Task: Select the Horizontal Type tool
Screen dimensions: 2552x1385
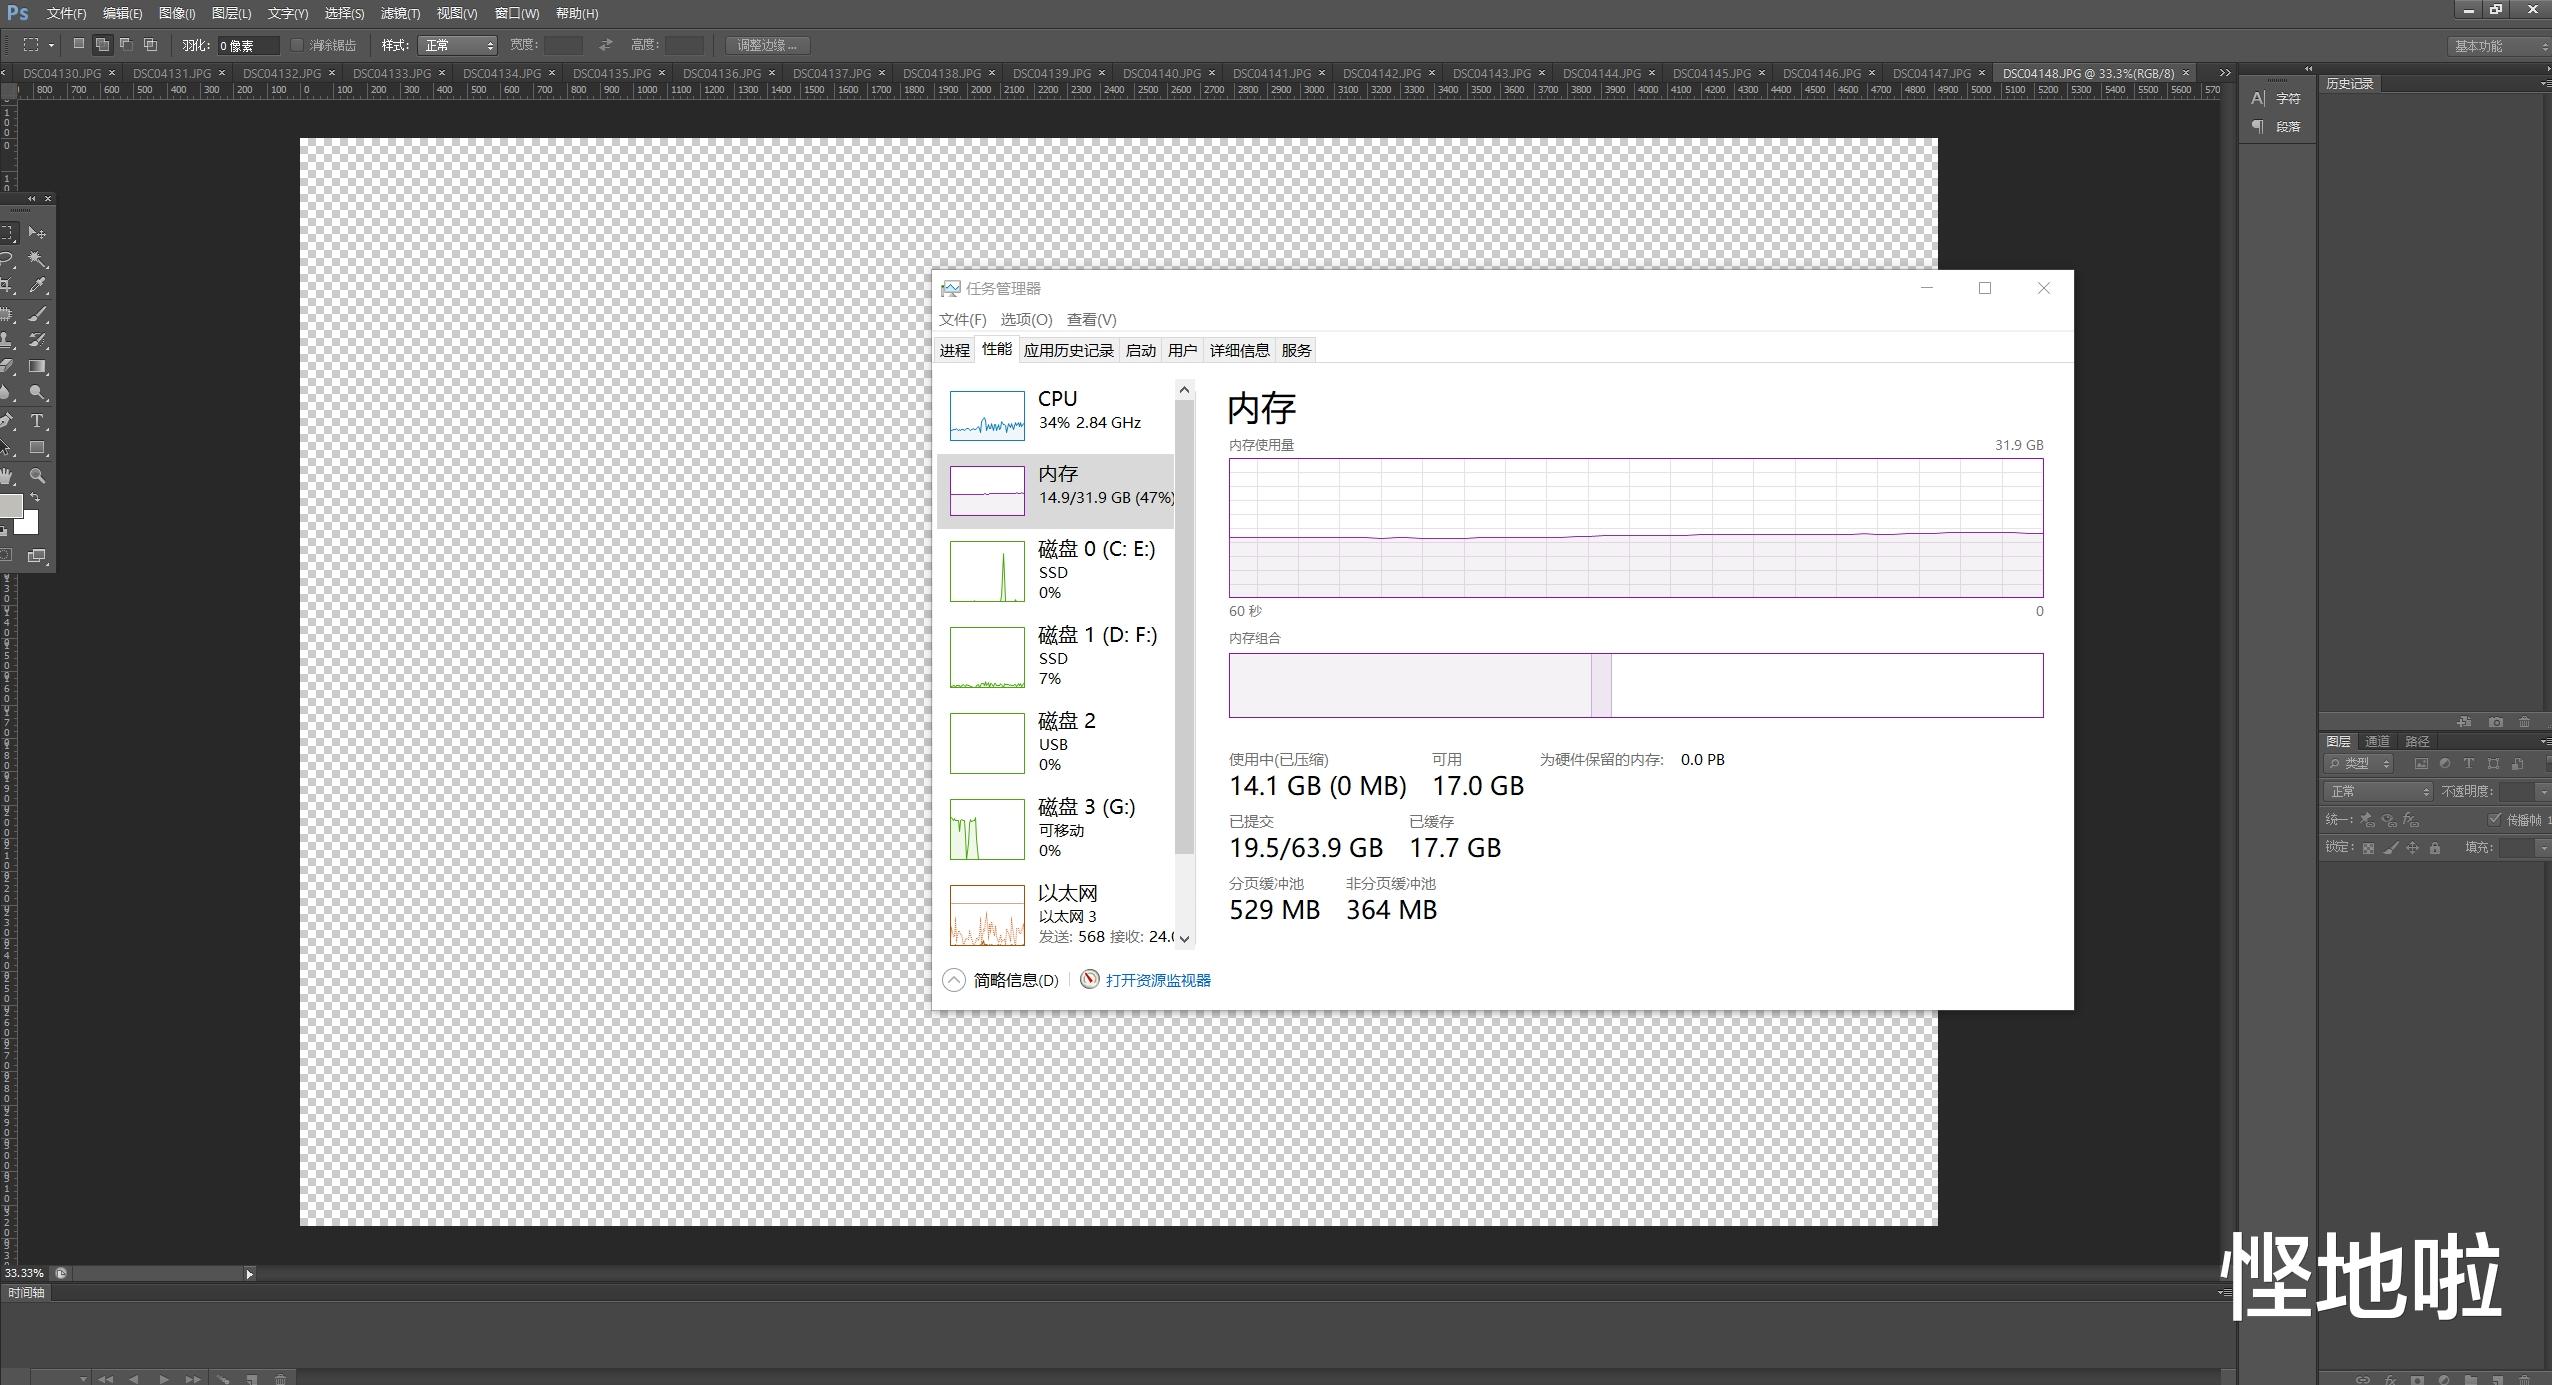Action: [x=37, y=421]
